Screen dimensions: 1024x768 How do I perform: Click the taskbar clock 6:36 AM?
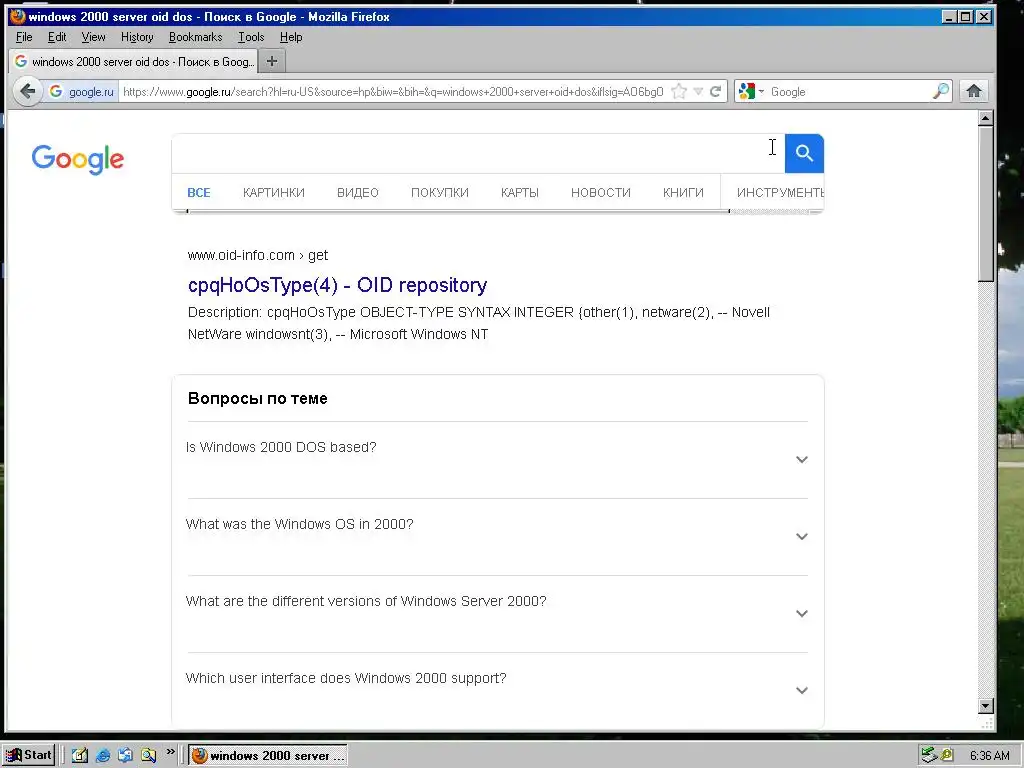click(x=989, y=756)
